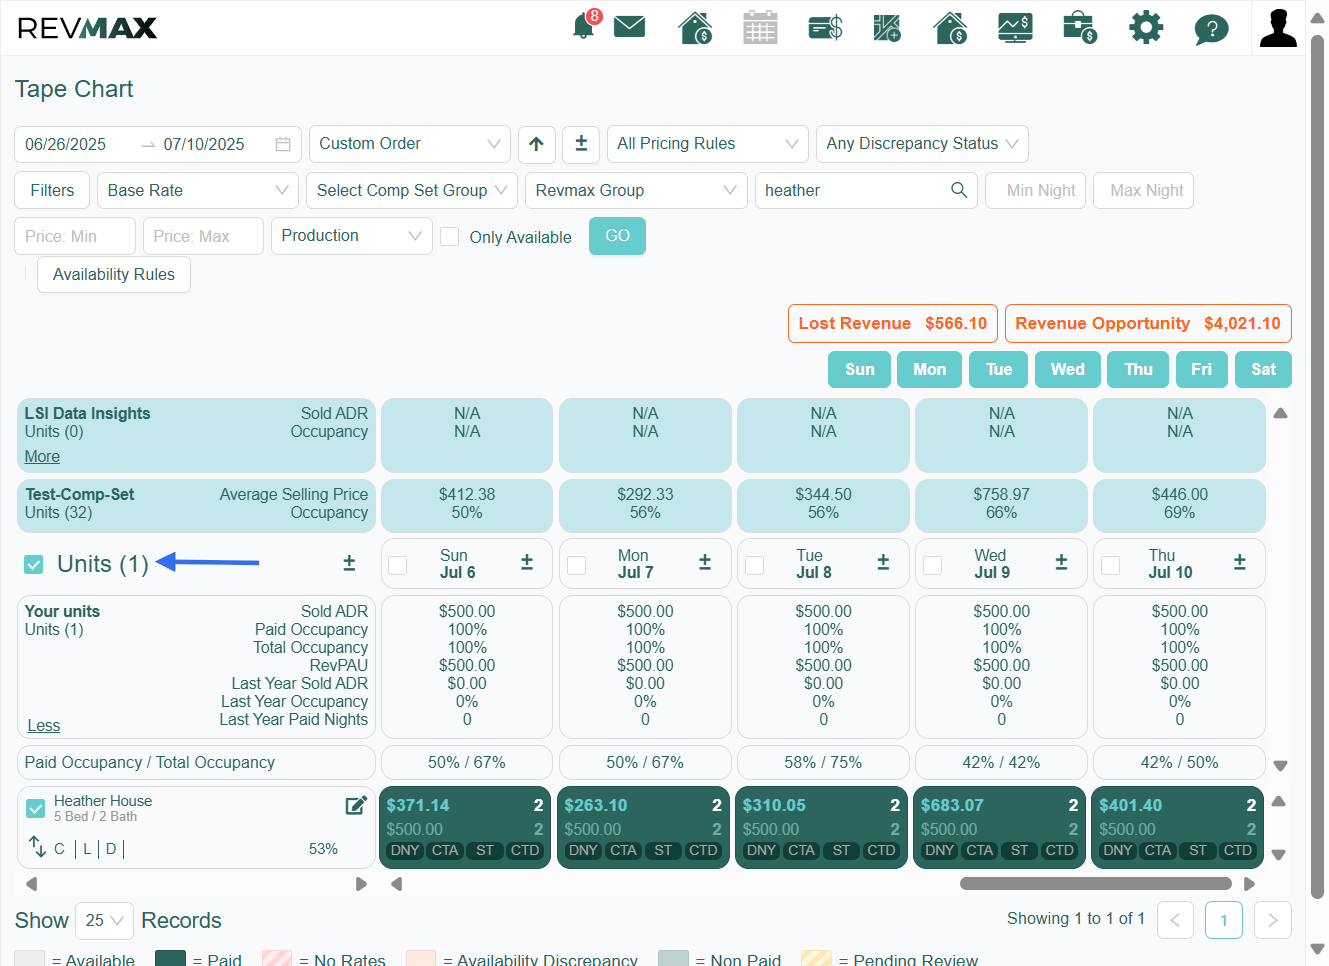Image resolution: width=1329 pixels, height=966 pixels.
Task: Open the Any Discrepancy Status dropdown
Action: click(x=922, y=144)
